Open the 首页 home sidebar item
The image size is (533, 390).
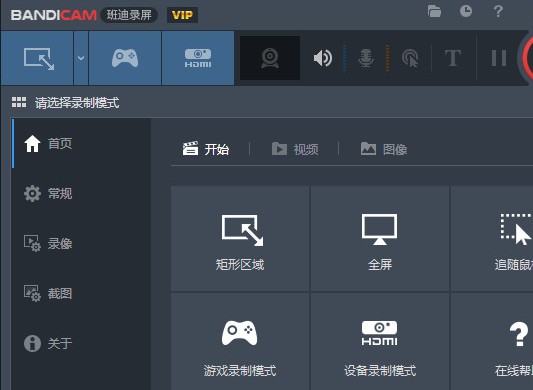pos(82,143)
